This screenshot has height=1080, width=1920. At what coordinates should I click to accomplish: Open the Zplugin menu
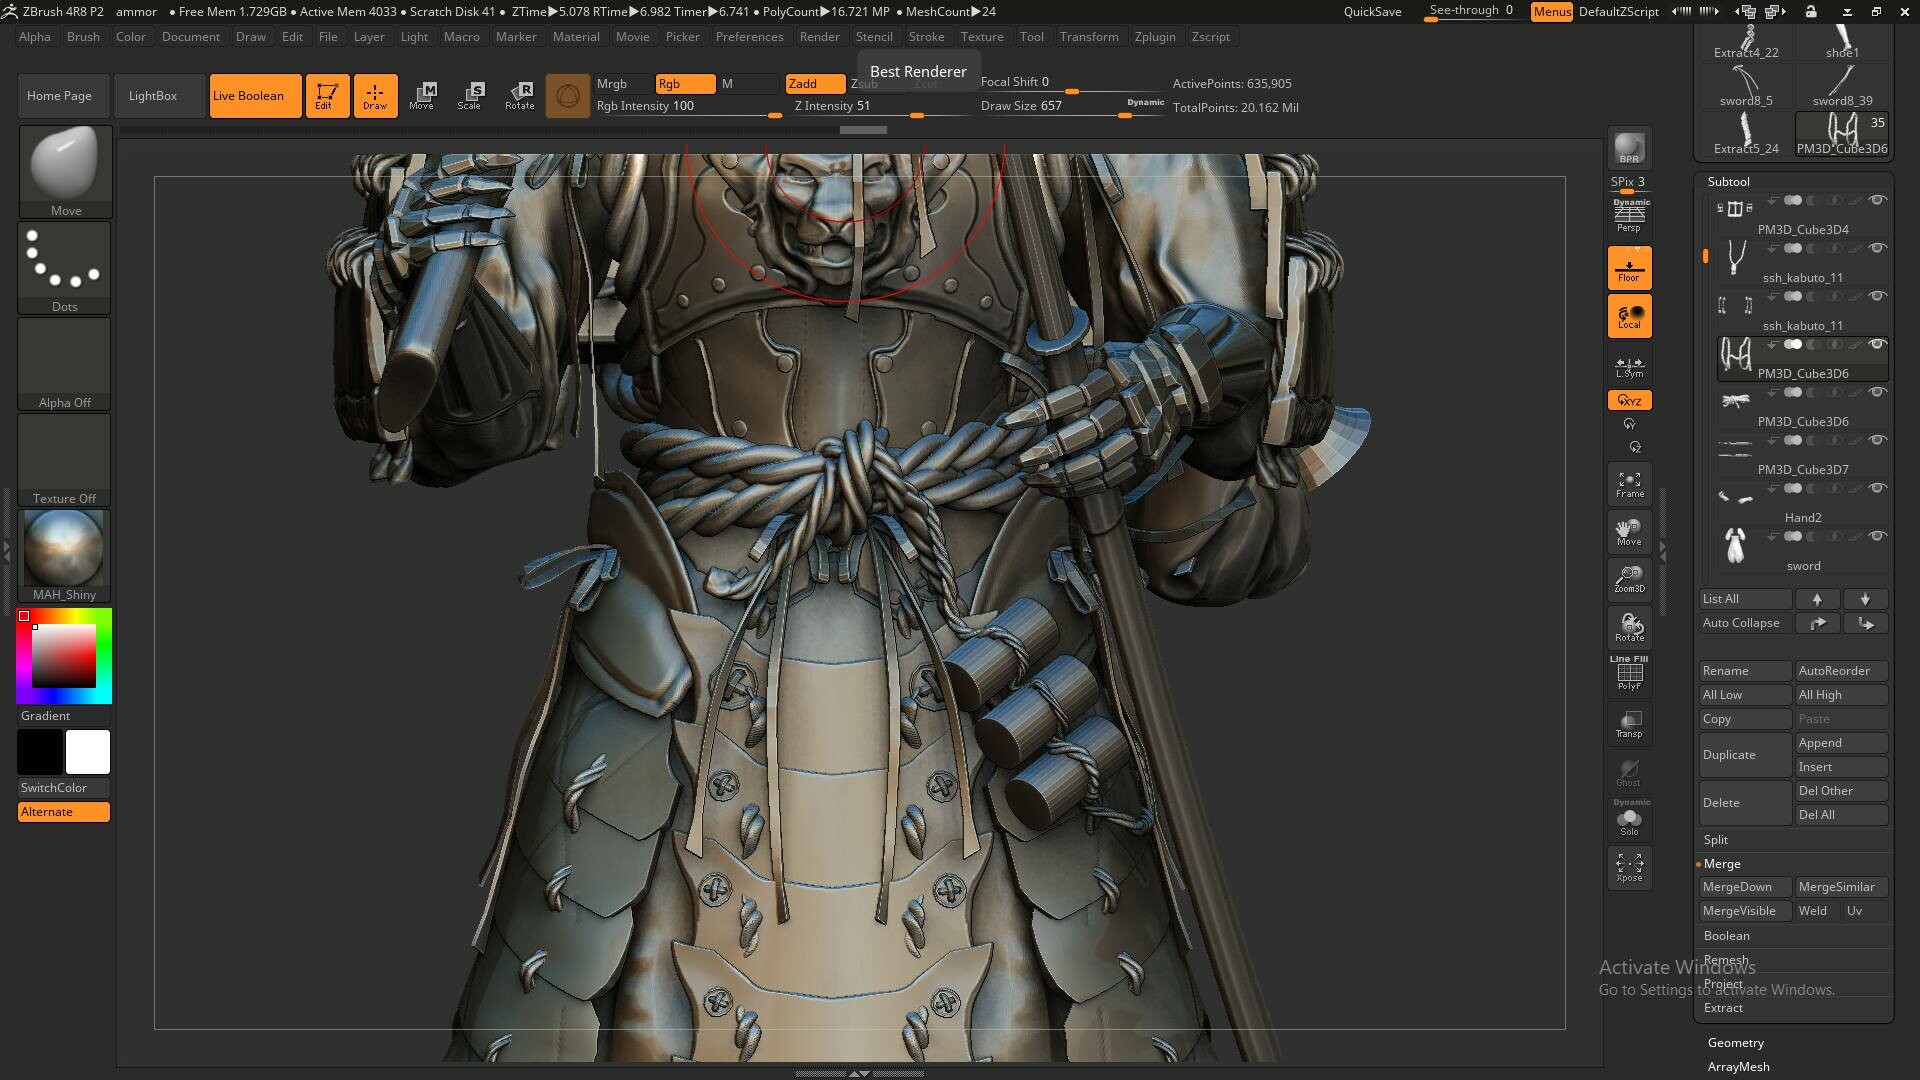click(1154, 37)
